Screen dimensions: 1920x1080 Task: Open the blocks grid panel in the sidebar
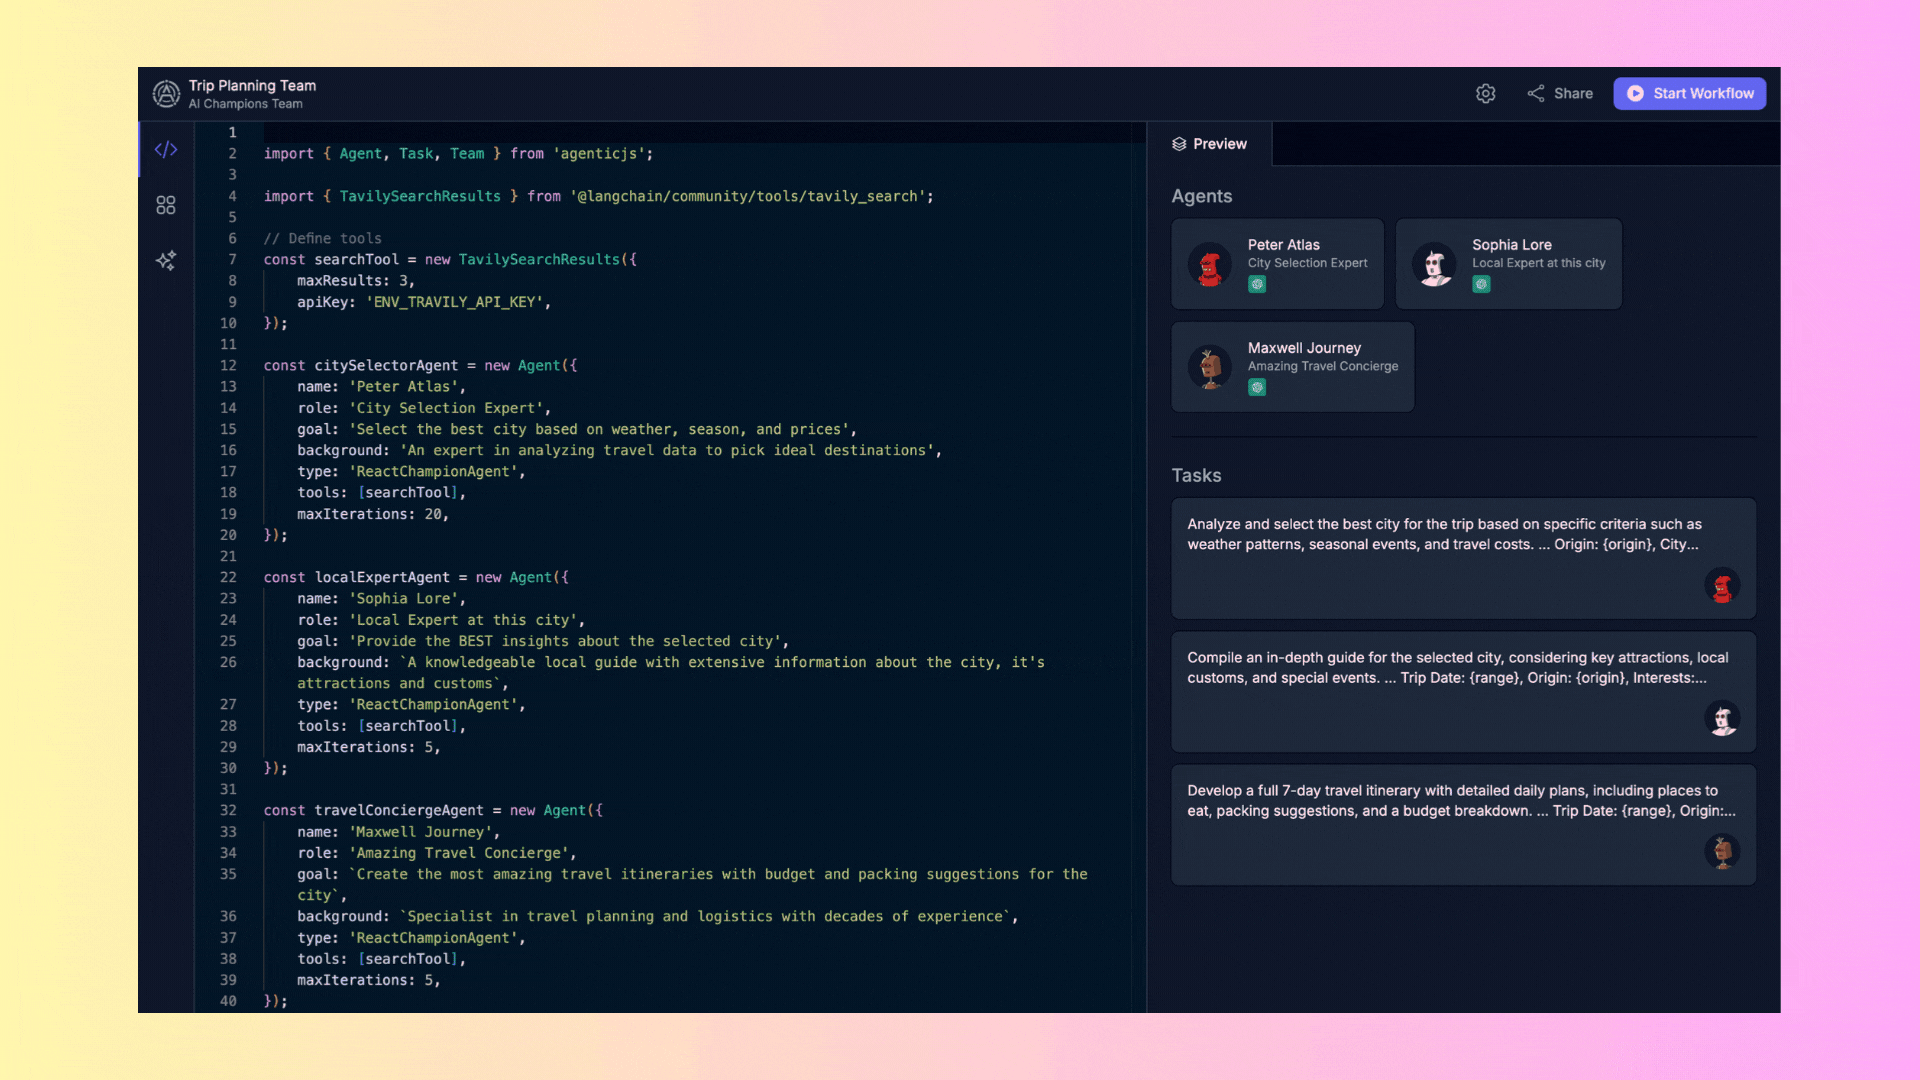click(165, 205)
